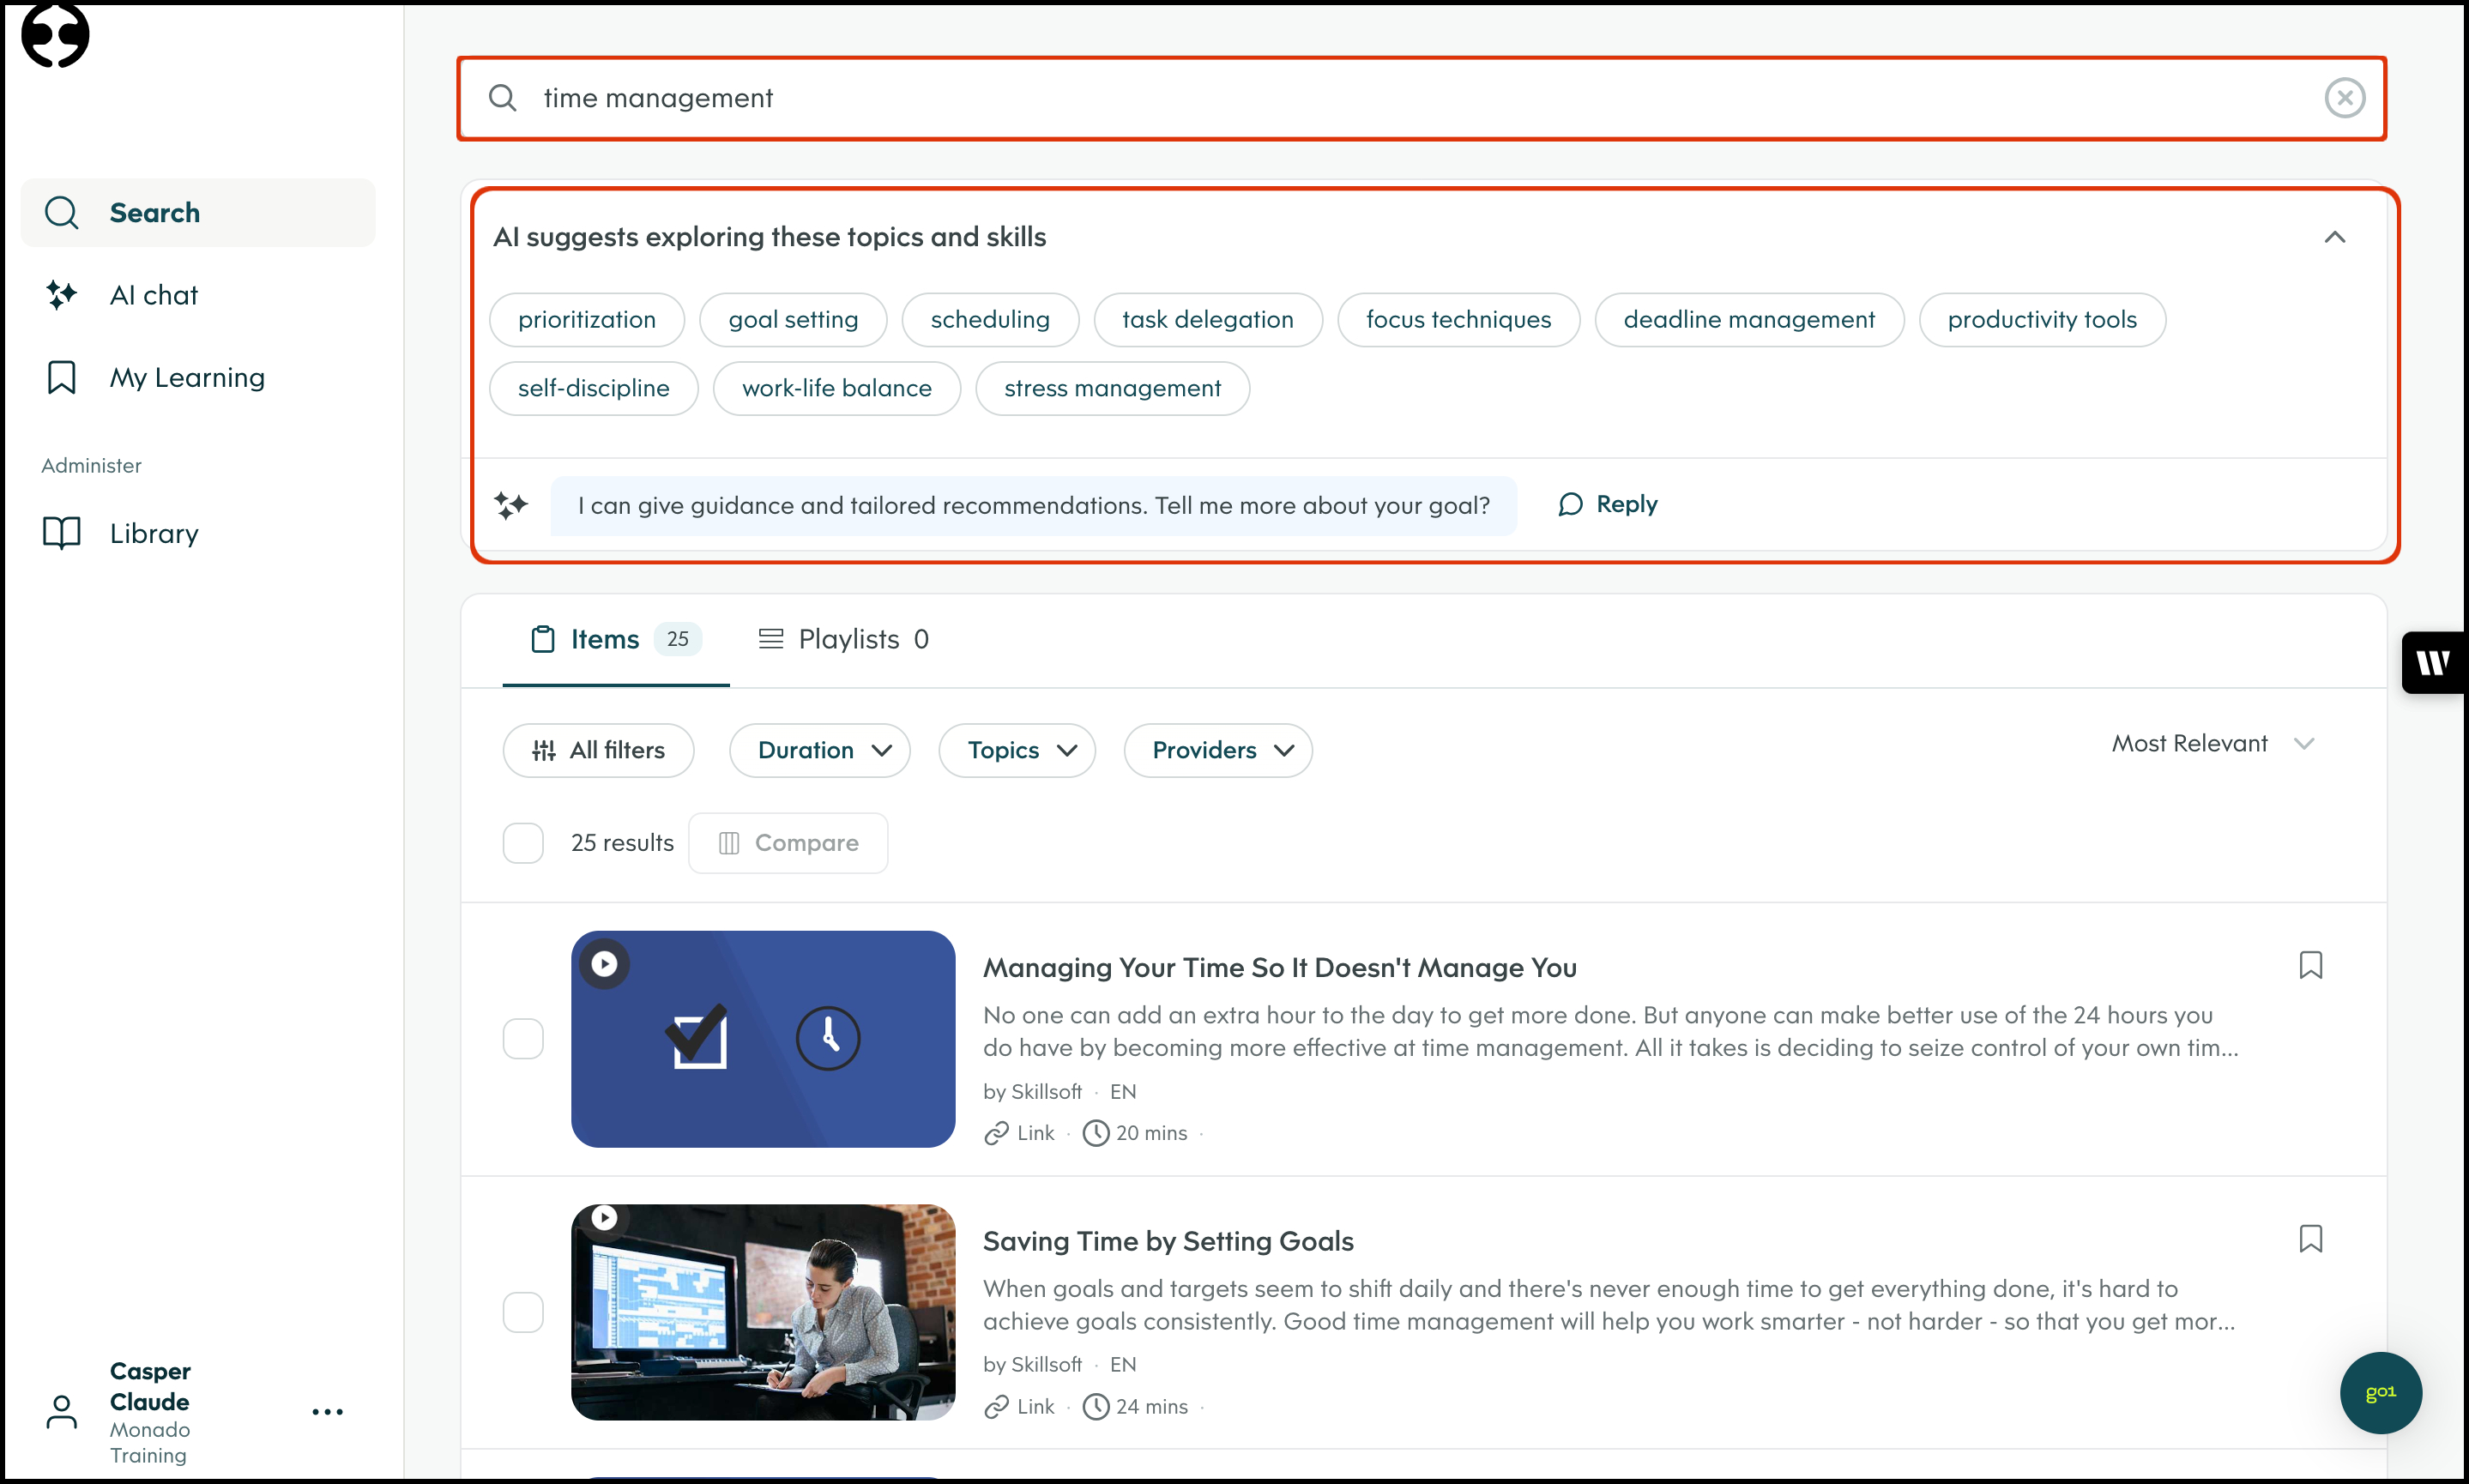Viewport: 2469px width, 1484px height.
Task: Bookmark 'Saving Time by Setting Goals'
Action: point(2310,1238)
